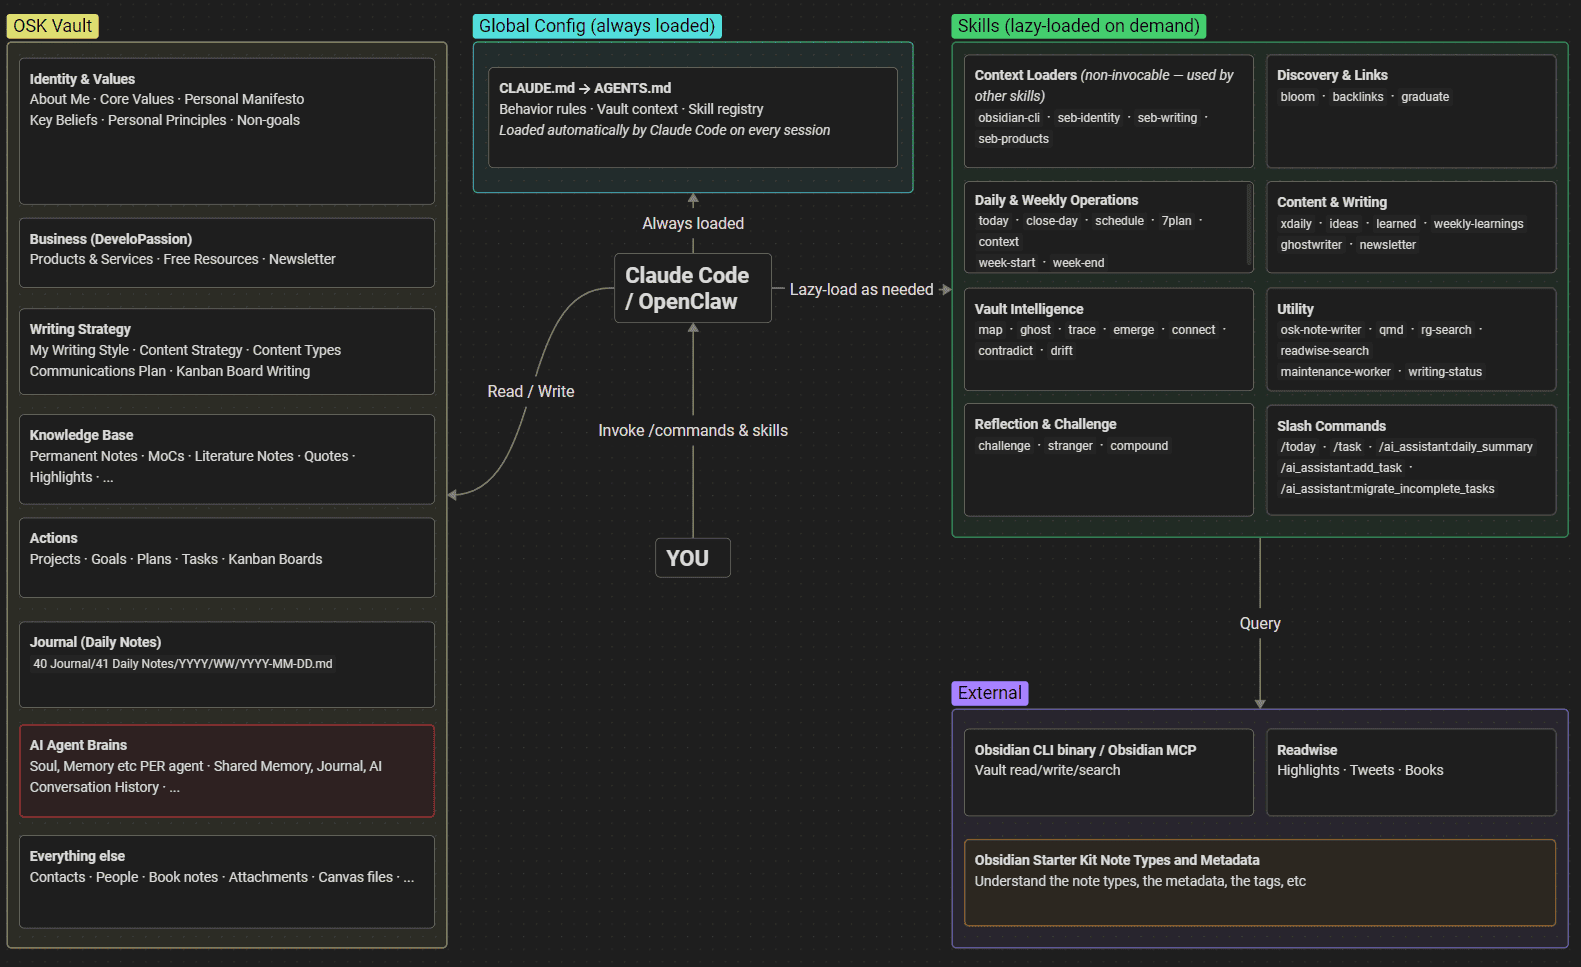Open the Identity & Values card
1581x967 pixels.
[227, 131]
